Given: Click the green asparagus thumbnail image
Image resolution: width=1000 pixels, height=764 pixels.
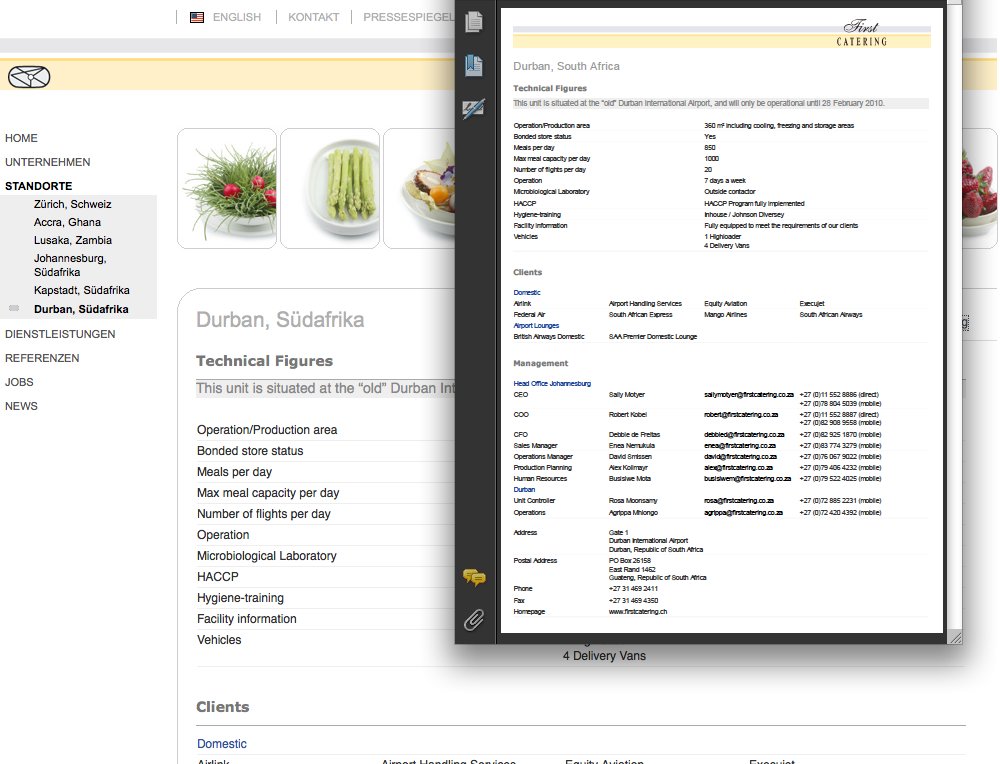Looking at the screenshot, I should 330,188.
